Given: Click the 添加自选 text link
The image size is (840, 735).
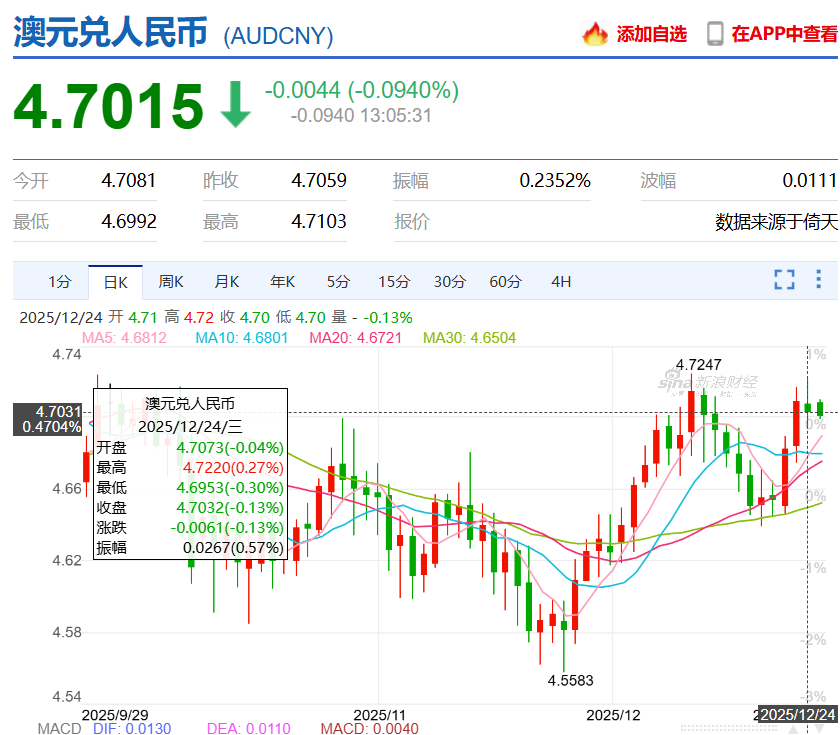Looking at the screenshot, I should pyautogui.click(x=651, y=34).
